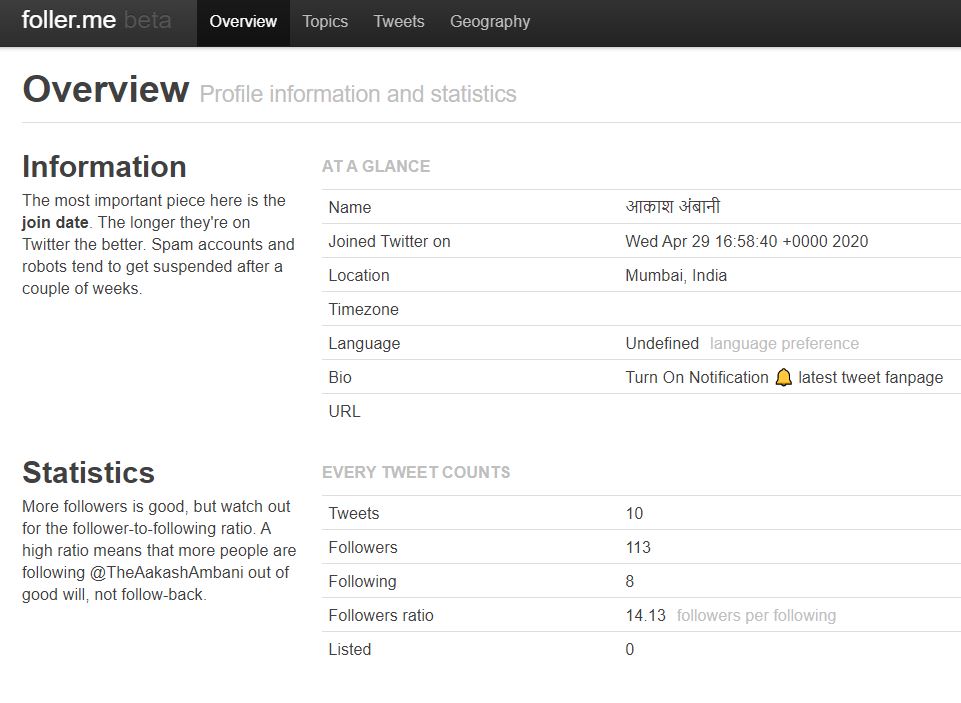Open the Overview tab

pyautogui.click(x=243, y=21)
